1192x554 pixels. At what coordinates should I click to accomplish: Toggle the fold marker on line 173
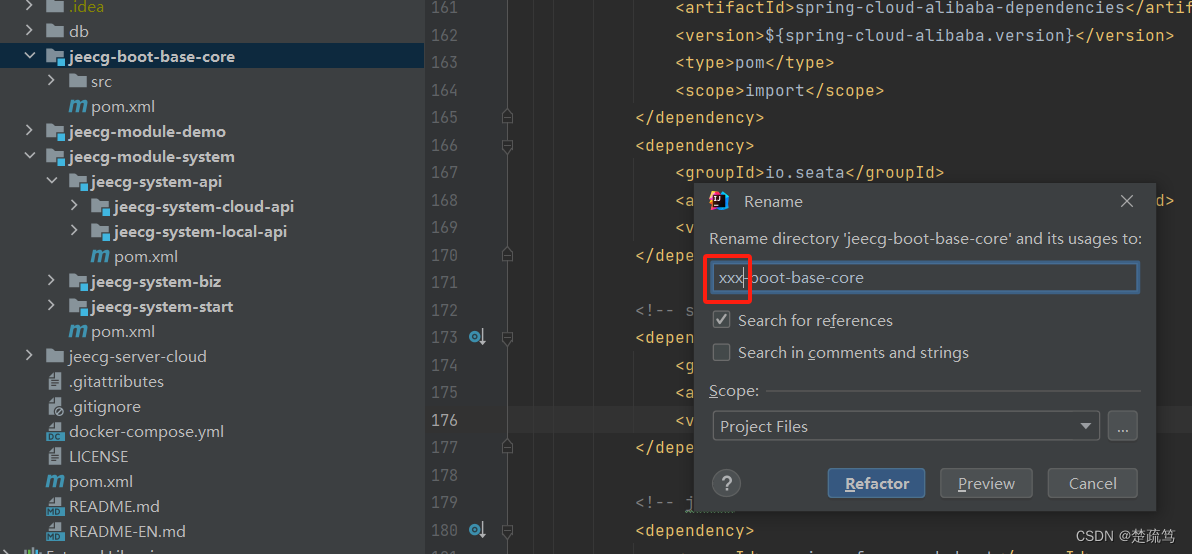[508, 337]
